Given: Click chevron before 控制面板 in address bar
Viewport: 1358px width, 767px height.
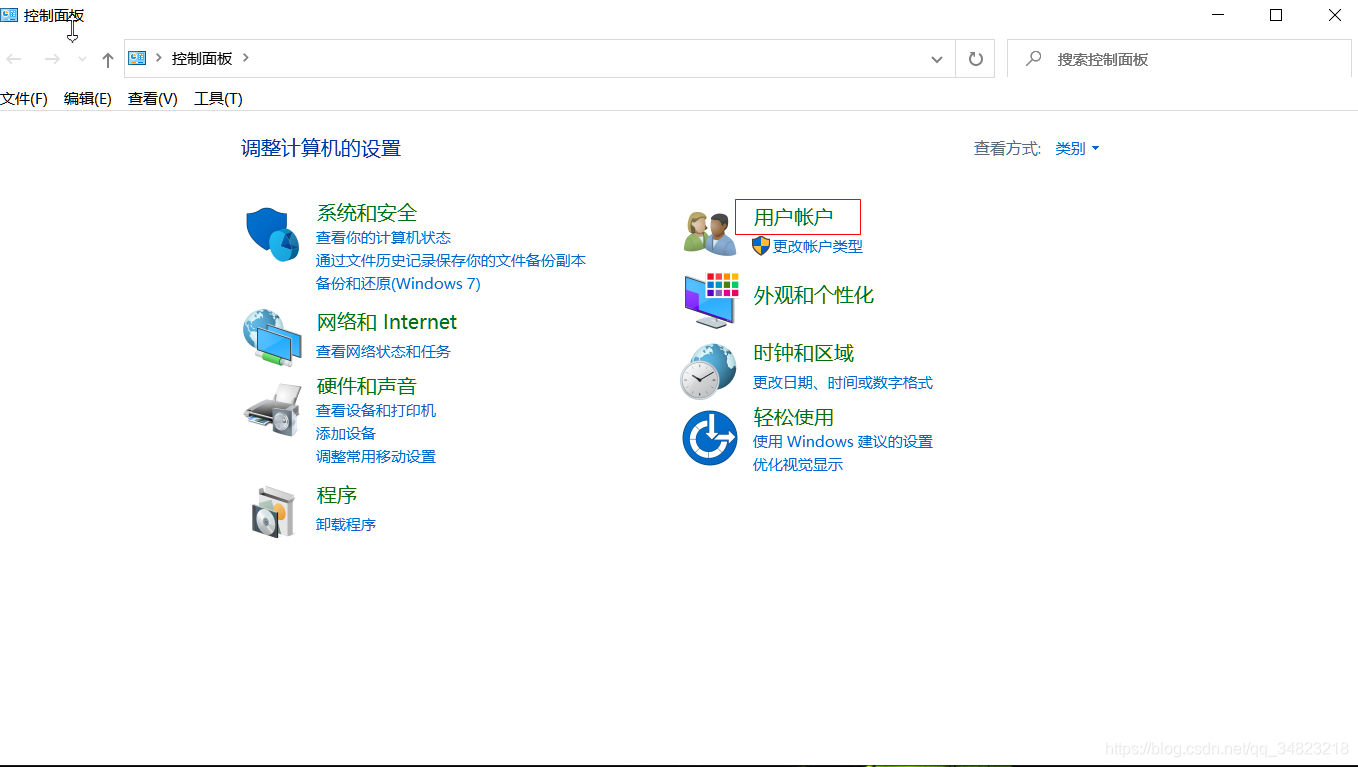Looking at the screenshot, I should tap(159, 58).
